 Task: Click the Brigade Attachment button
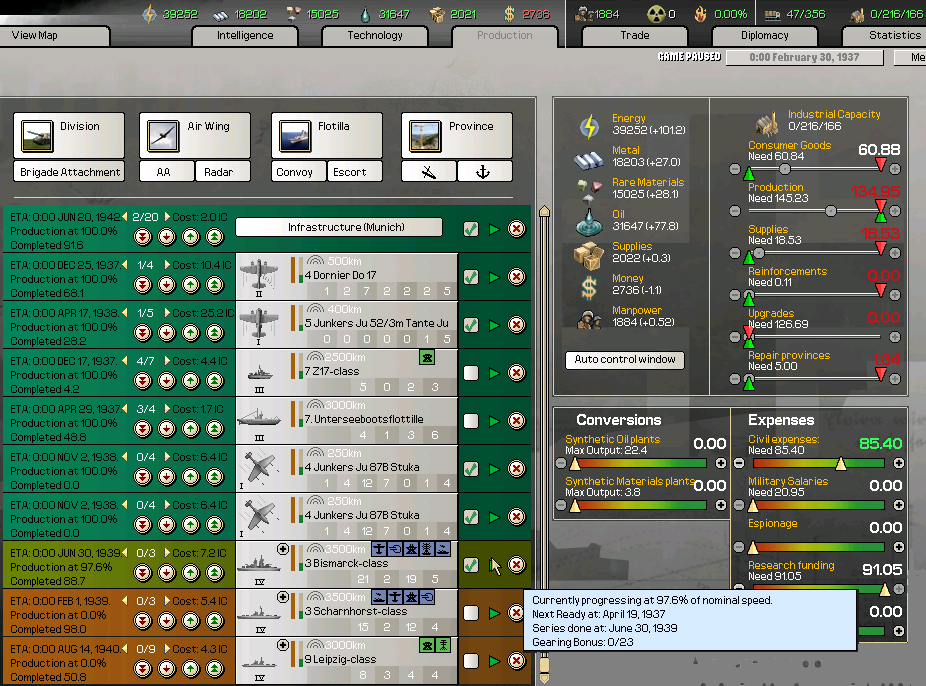coord(70,172)
